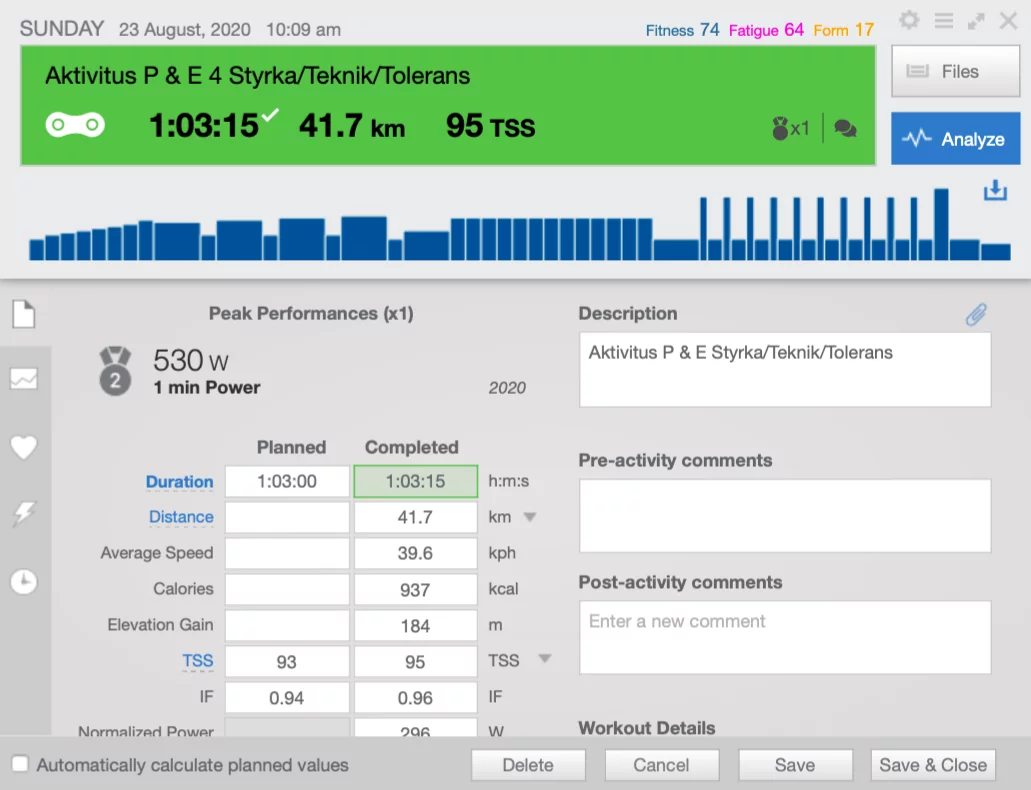The height and width of the screenshot is (790, 1031).
Task: Click the workout title Aktivitus P & E 4
Action: click(257, 76)
